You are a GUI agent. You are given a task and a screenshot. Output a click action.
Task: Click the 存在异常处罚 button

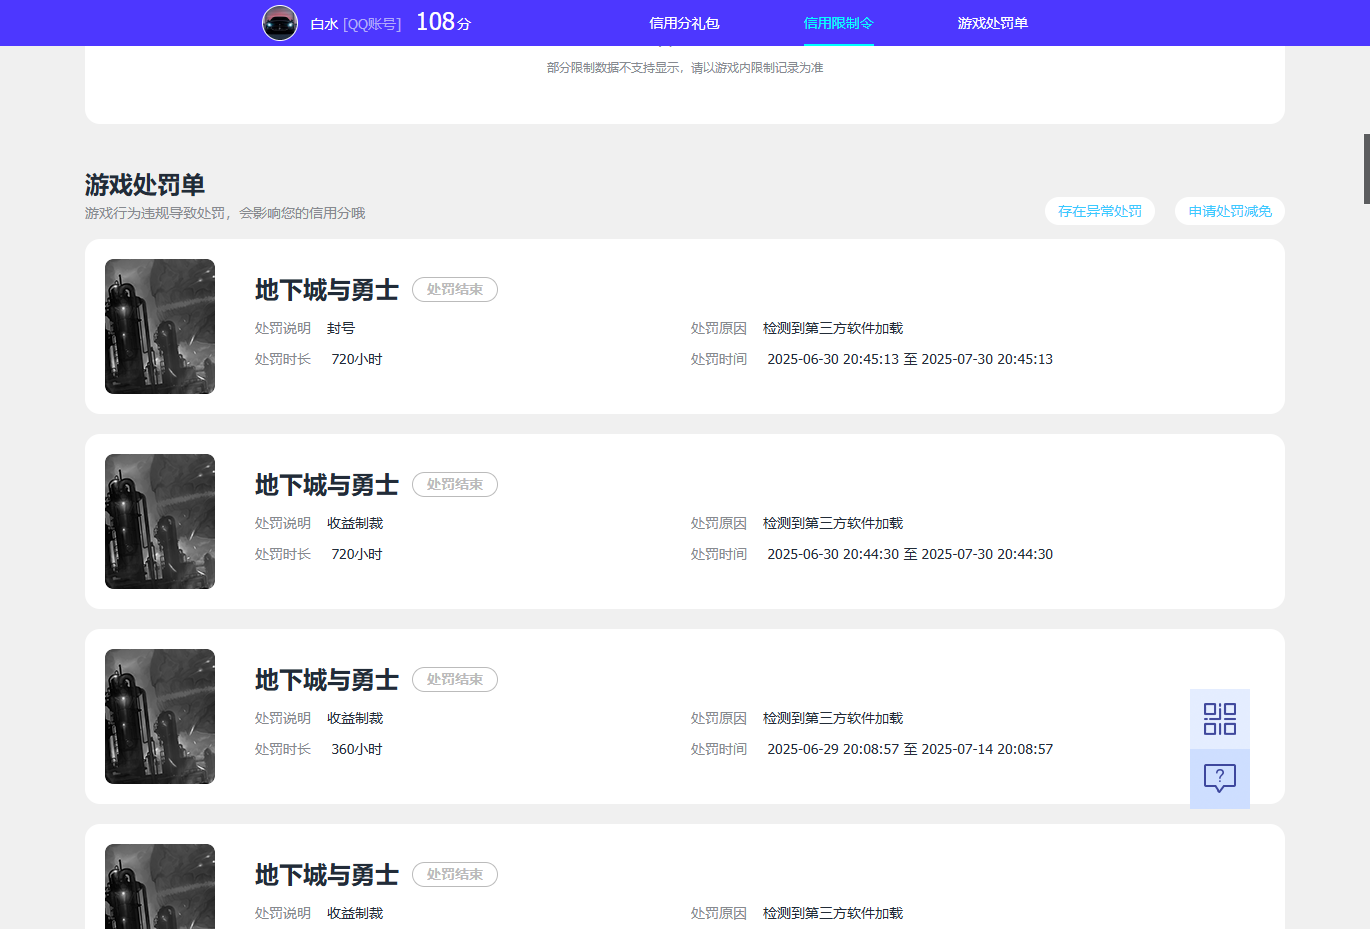(1099, 211)
